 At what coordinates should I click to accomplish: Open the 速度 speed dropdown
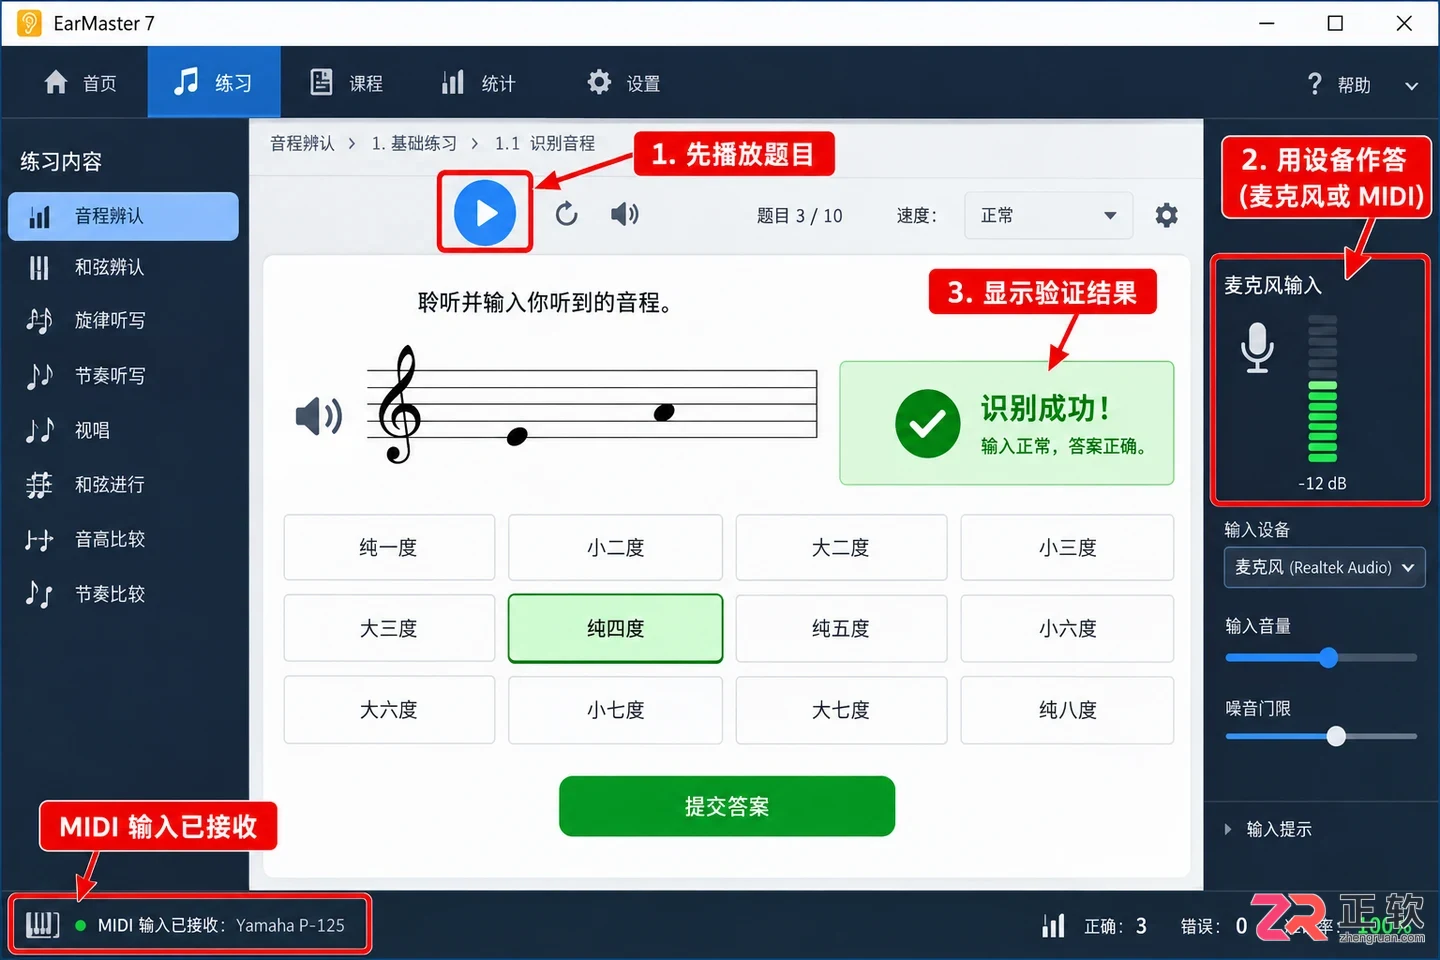1048,215
